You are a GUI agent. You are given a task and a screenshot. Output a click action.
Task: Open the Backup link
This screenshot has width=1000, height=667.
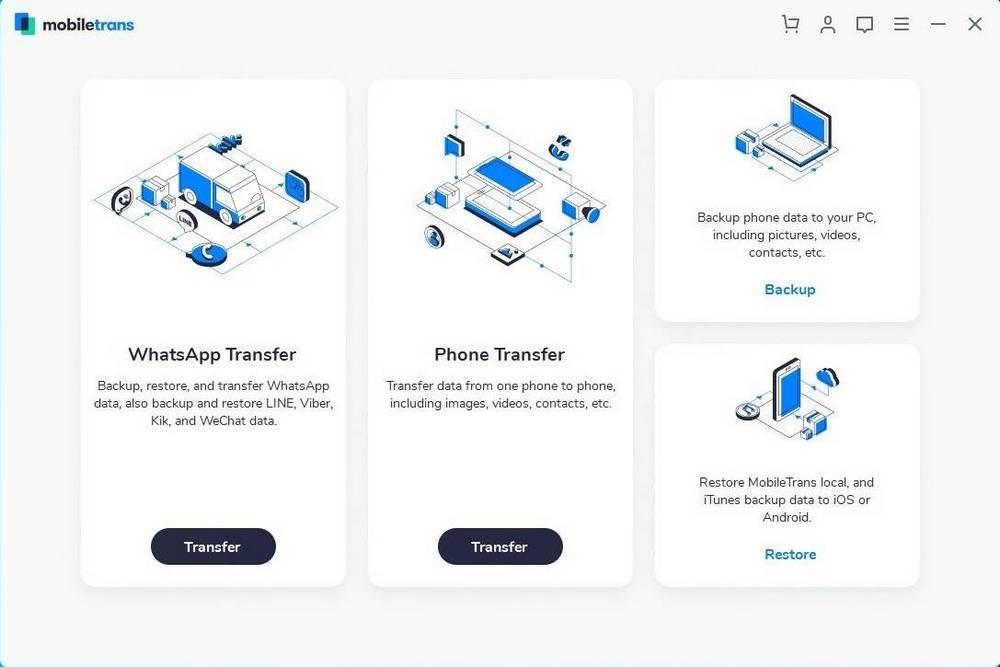point(790,290)
